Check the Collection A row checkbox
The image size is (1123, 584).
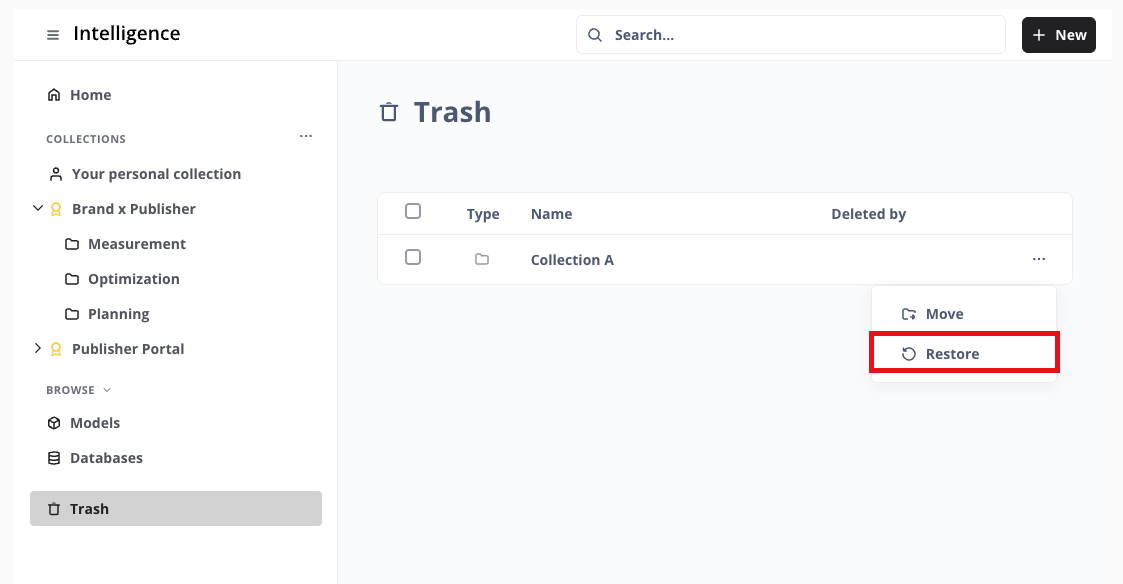point(413,257)
